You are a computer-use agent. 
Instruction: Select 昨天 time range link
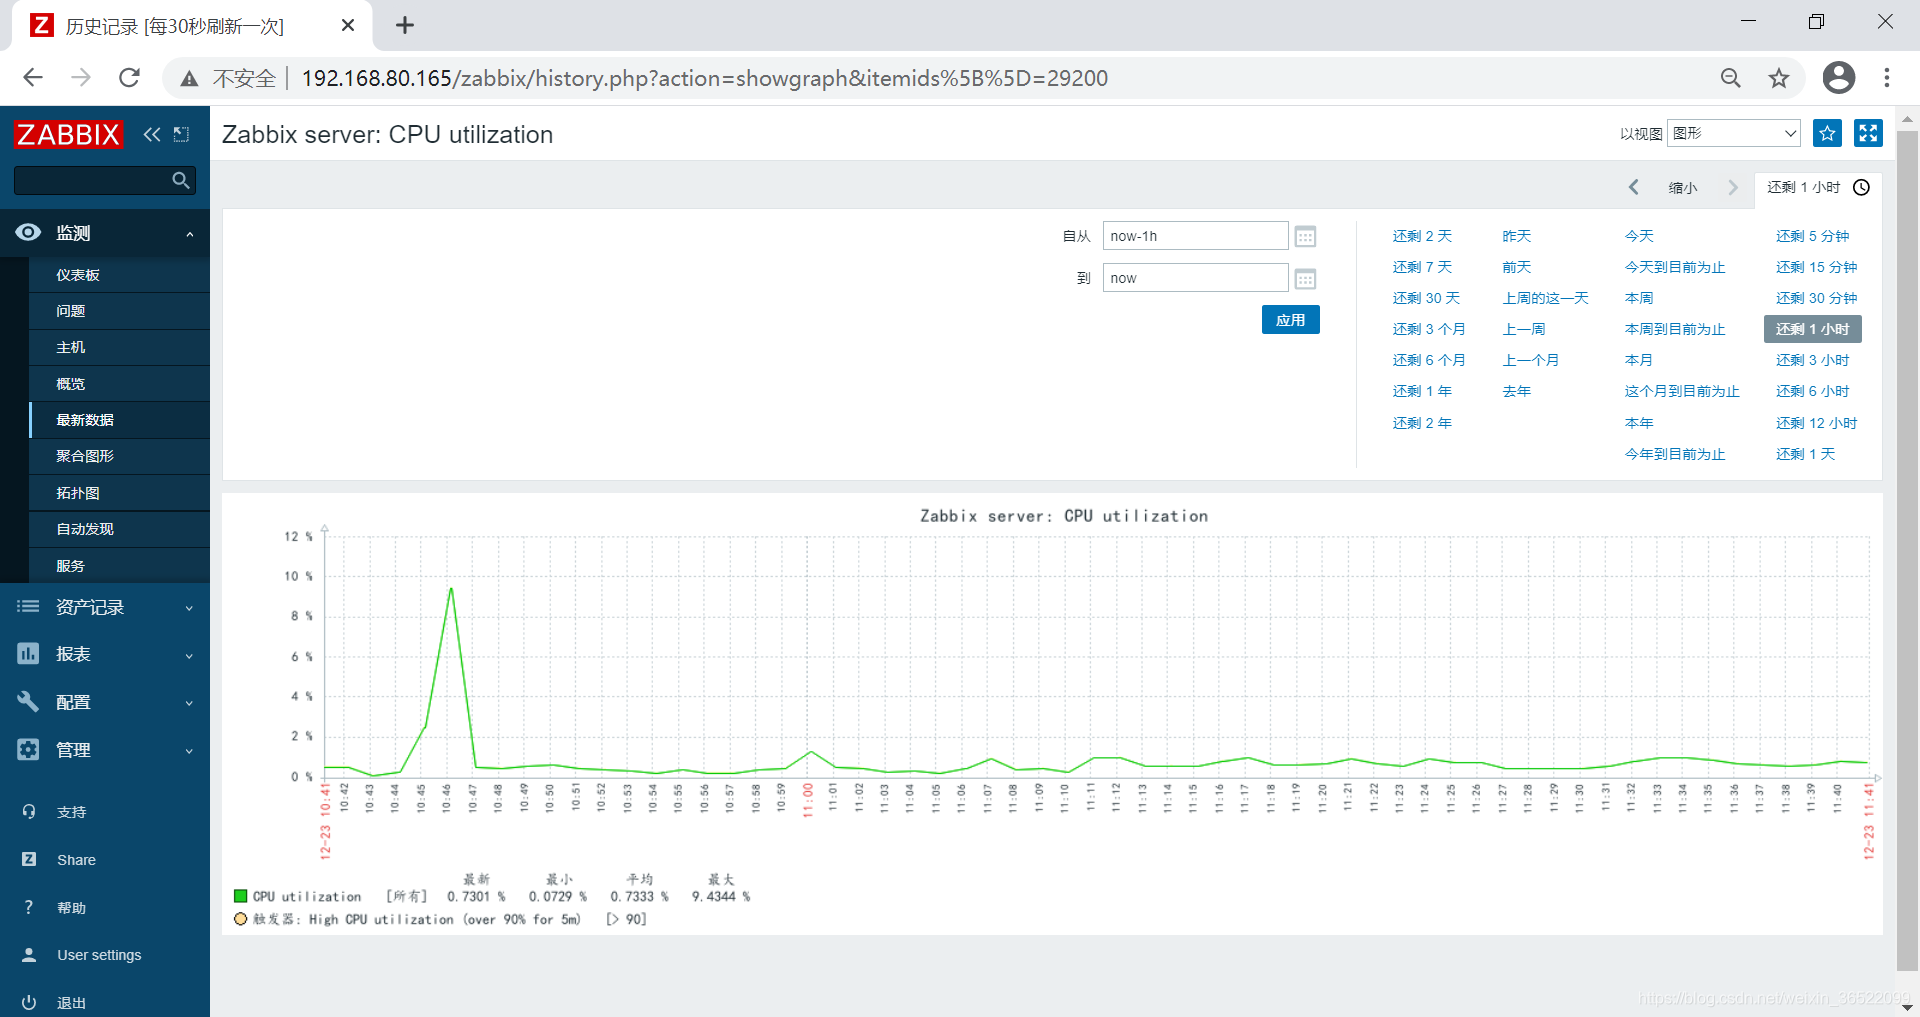coord(1516,236)
